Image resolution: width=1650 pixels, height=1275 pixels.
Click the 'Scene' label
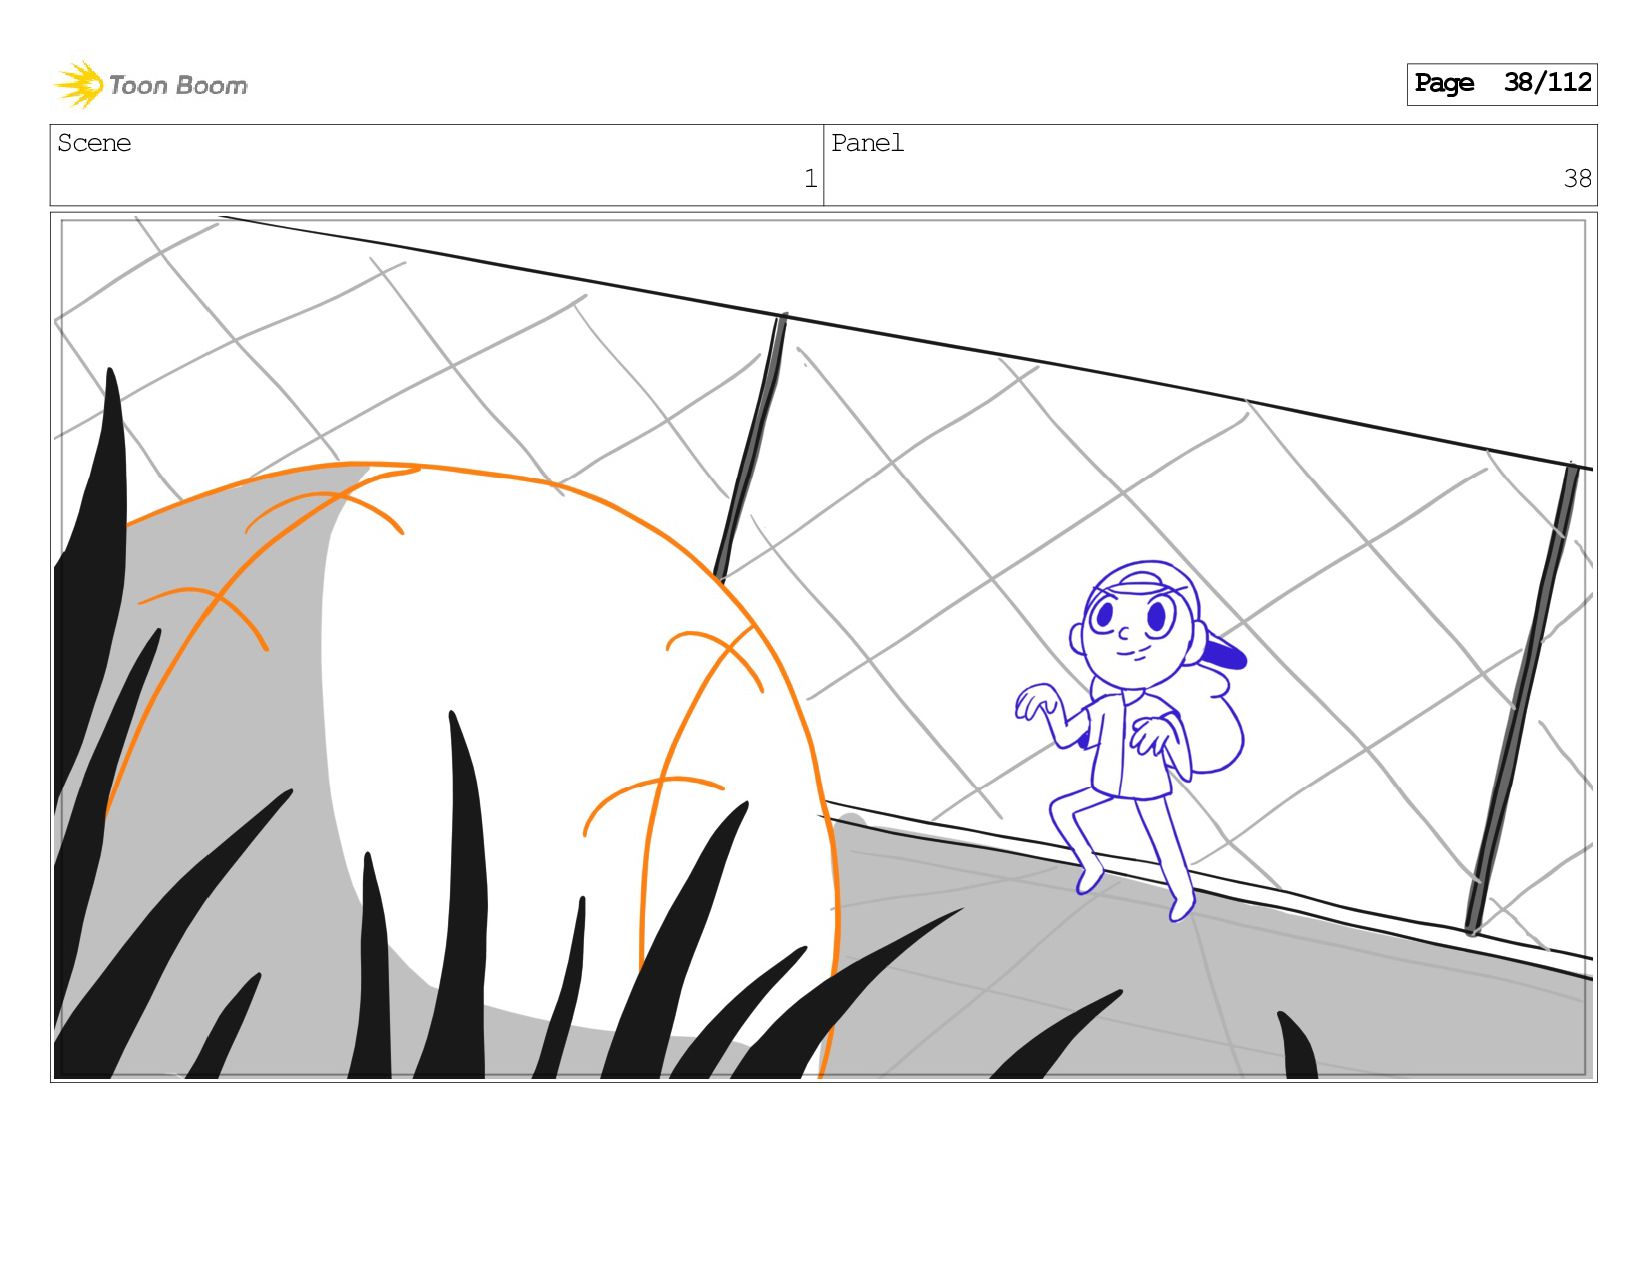click(94, 143)
